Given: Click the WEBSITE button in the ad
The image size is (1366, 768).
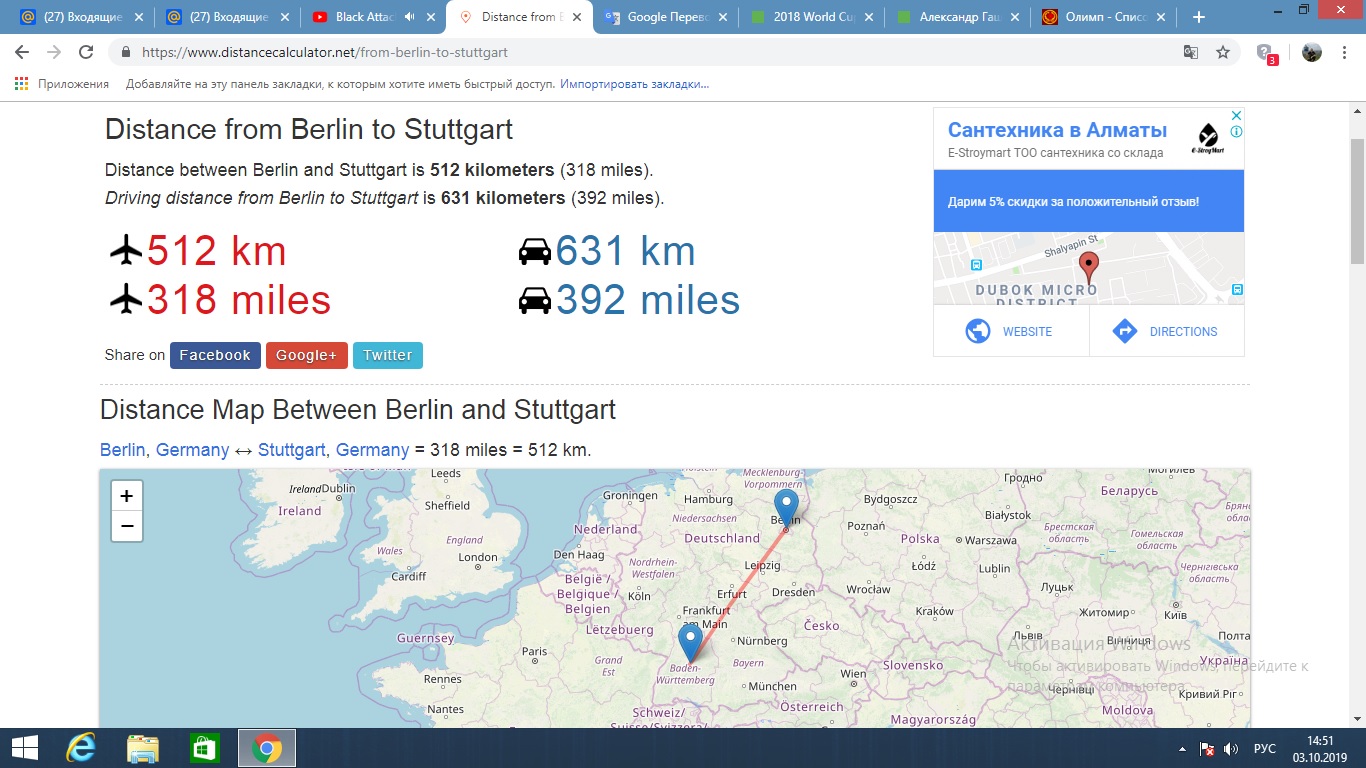Looking at the screenshot, I should (1011, 331).
